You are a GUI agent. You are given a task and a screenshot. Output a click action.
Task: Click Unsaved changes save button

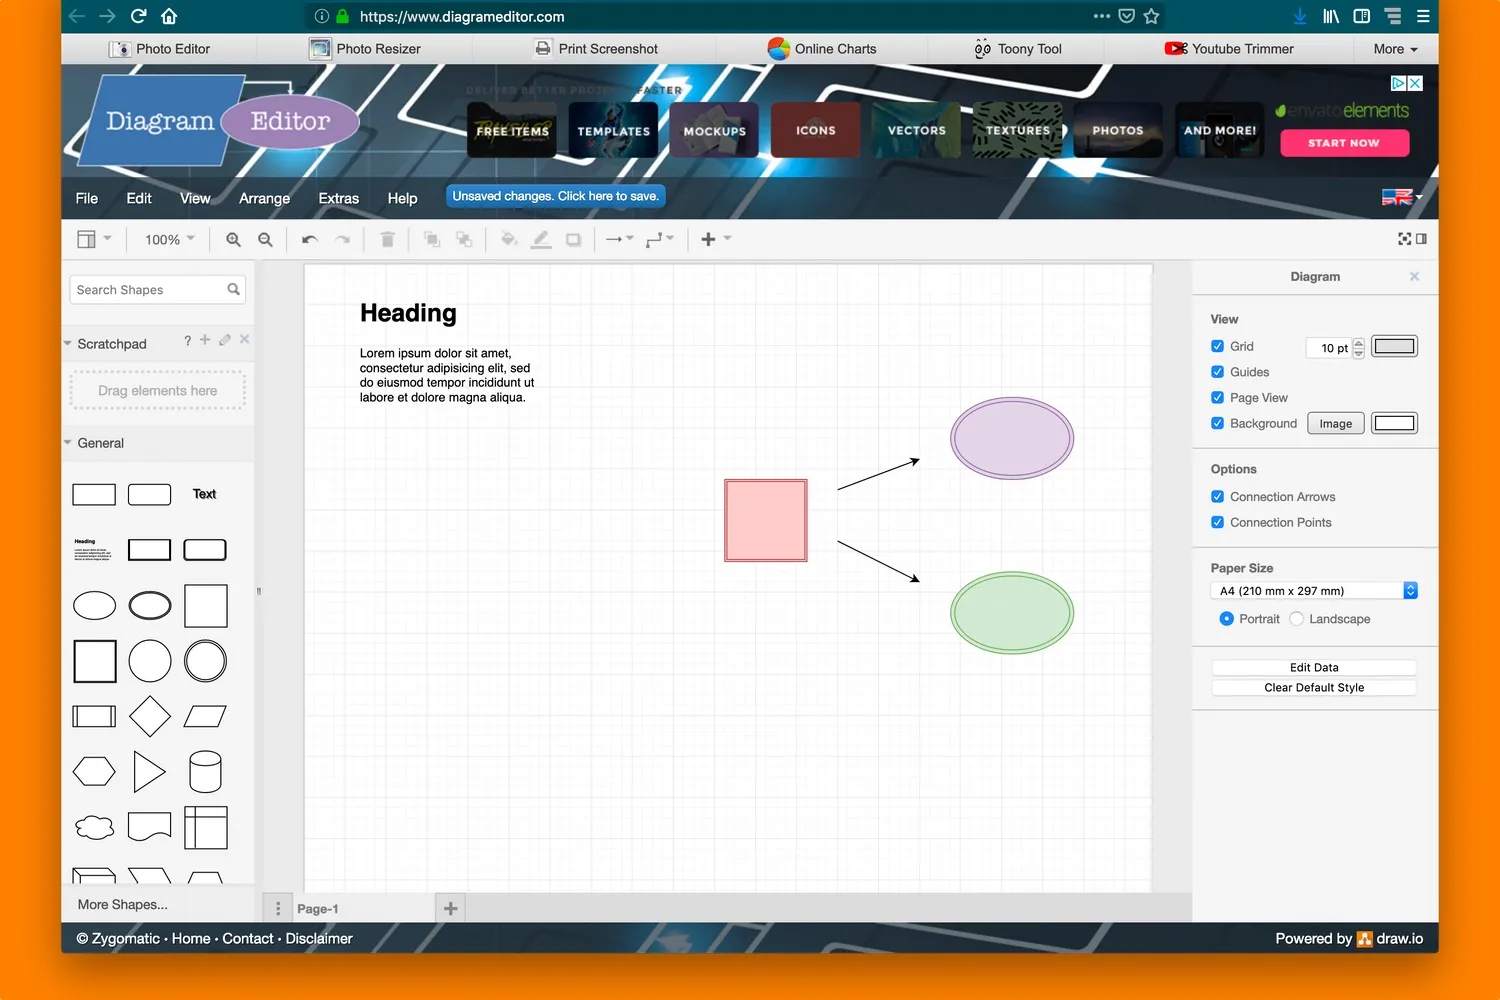click(555, 196)
